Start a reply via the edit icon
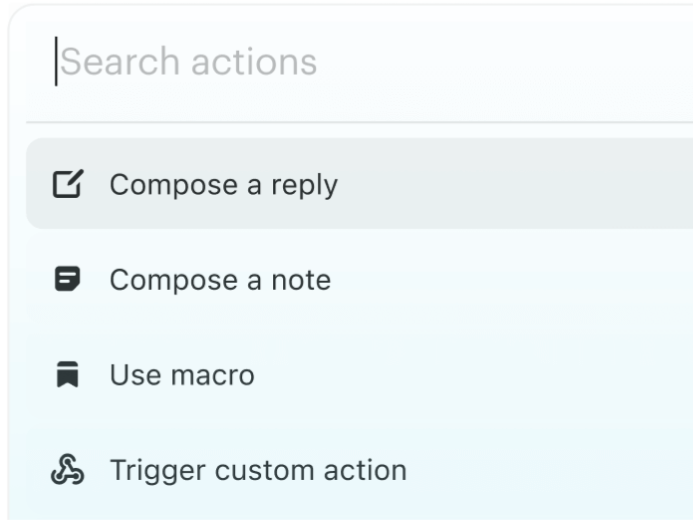The height and width of the screenshot is (520, 700). [x=67, y=184]
